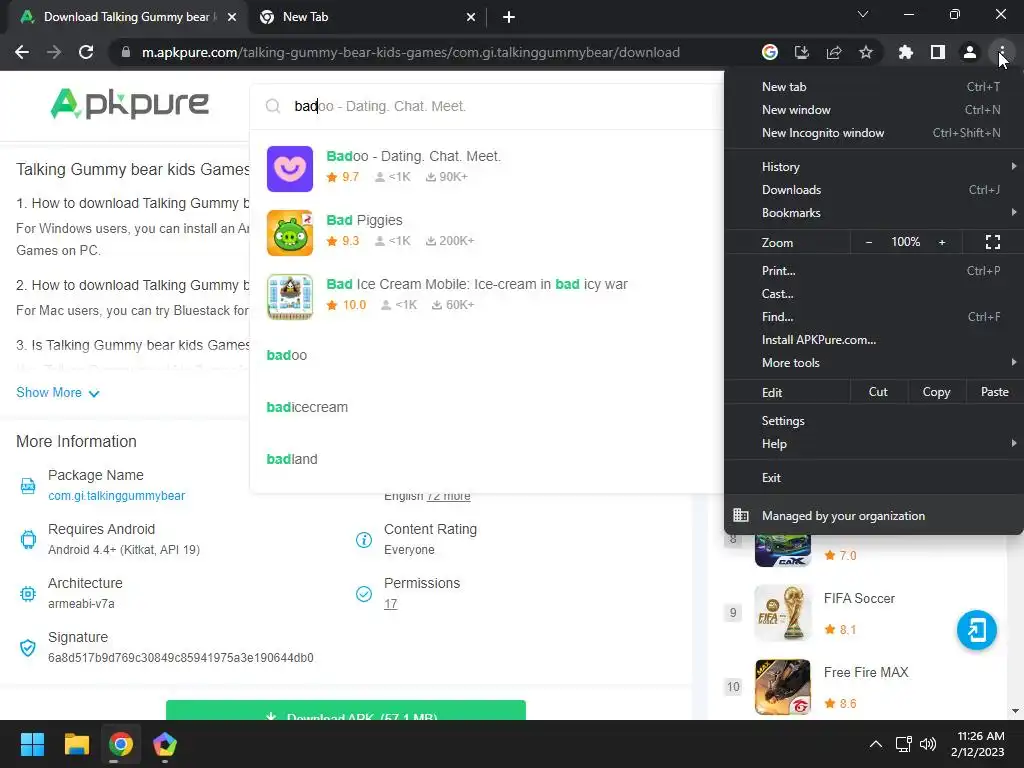Open a New Incognito window
1024x768 pixels.
(874, 133)
